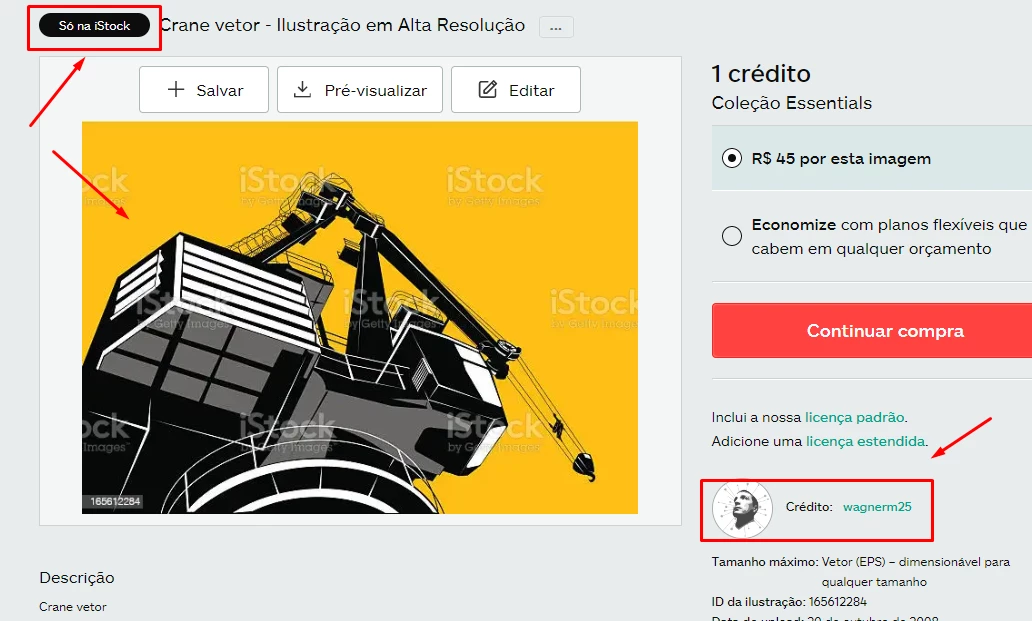This screenshot has height=621, width=1032.
Task: Click the Só na iStock badge
Action: pos(95,26)
